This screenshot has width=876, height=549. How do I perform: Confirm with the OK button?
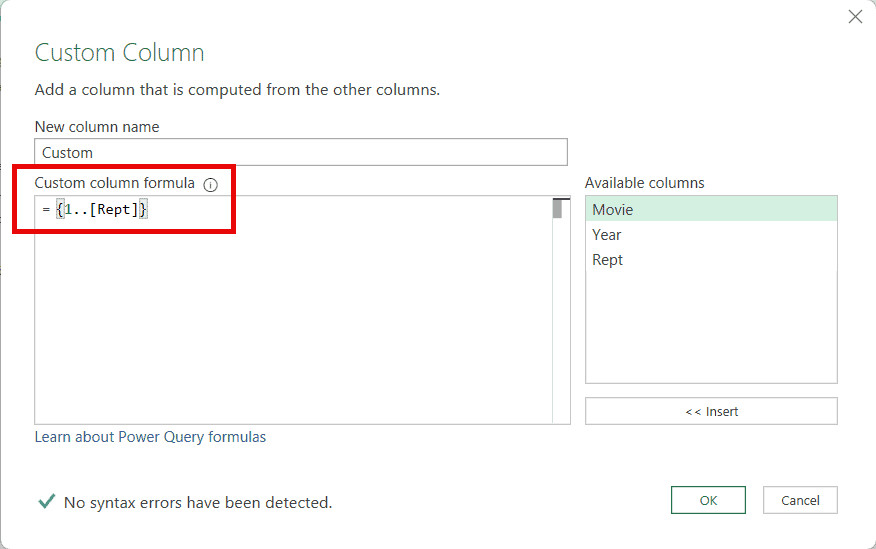click(708, 500)
